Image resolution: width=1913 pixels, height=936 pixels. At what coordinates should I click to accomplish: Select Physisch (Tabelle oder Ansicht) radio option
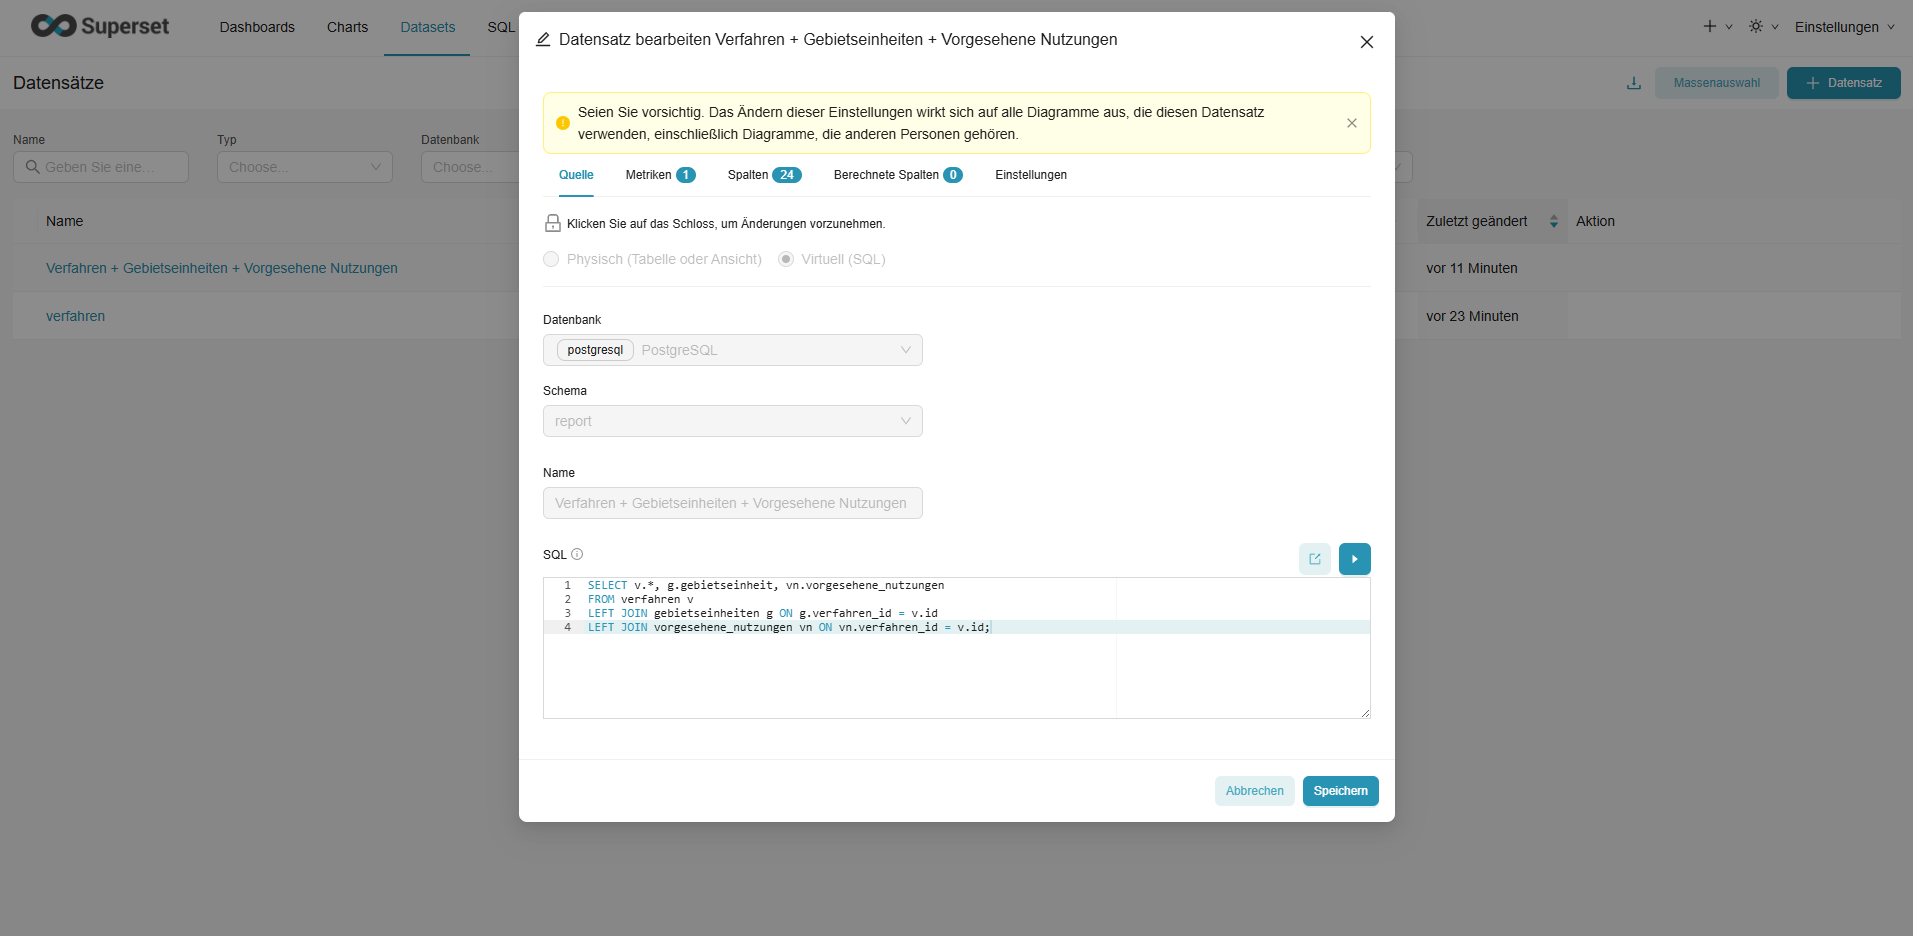[551, 259]
